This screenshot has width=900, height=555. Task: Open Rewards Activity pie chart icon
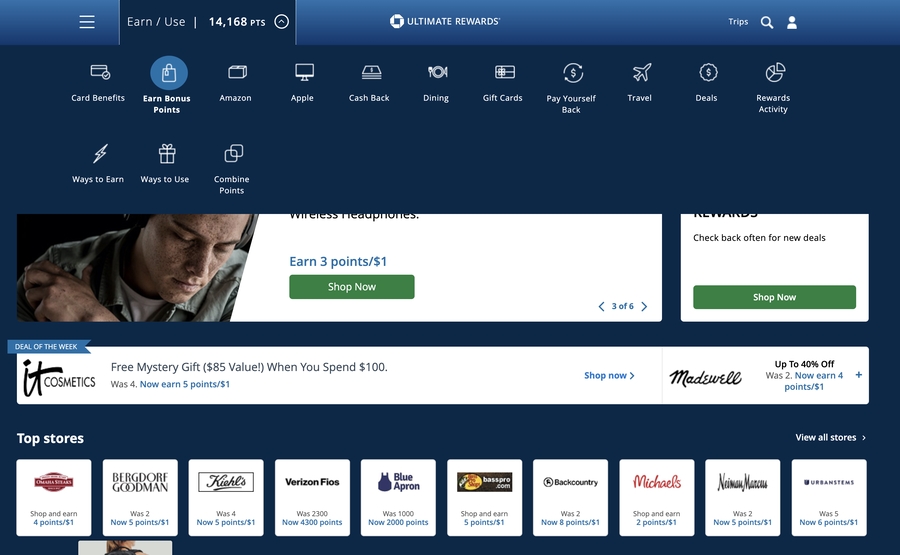click(774, 73)
